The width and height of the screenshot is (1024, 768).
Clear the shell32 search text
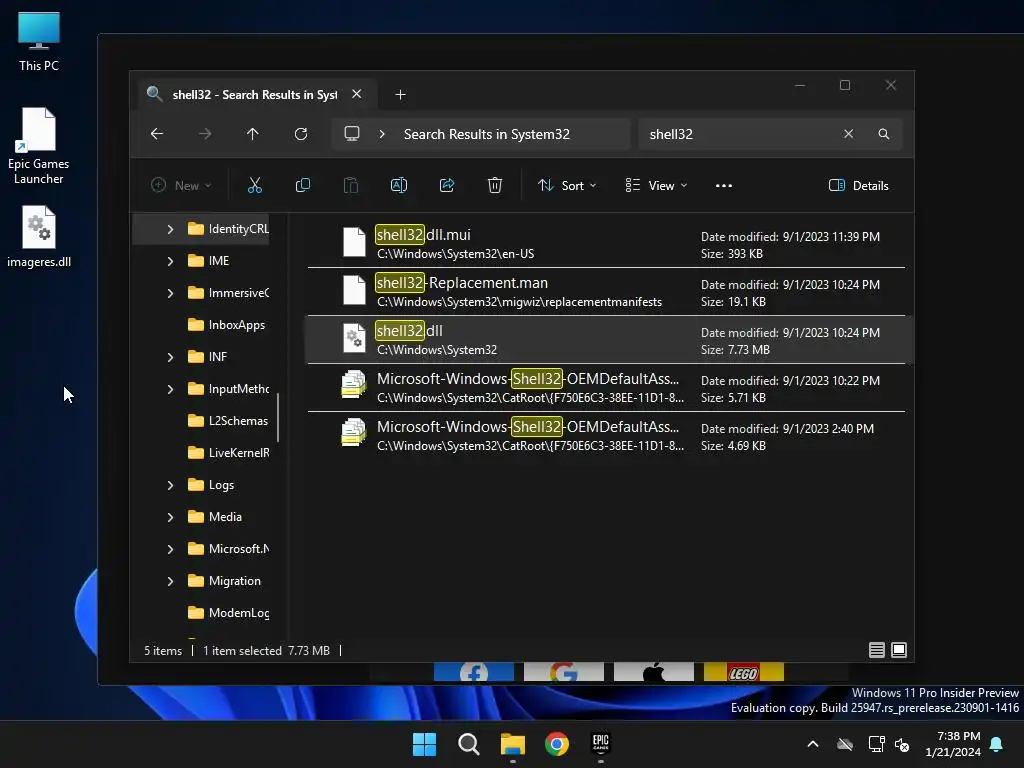pos(848,134)
